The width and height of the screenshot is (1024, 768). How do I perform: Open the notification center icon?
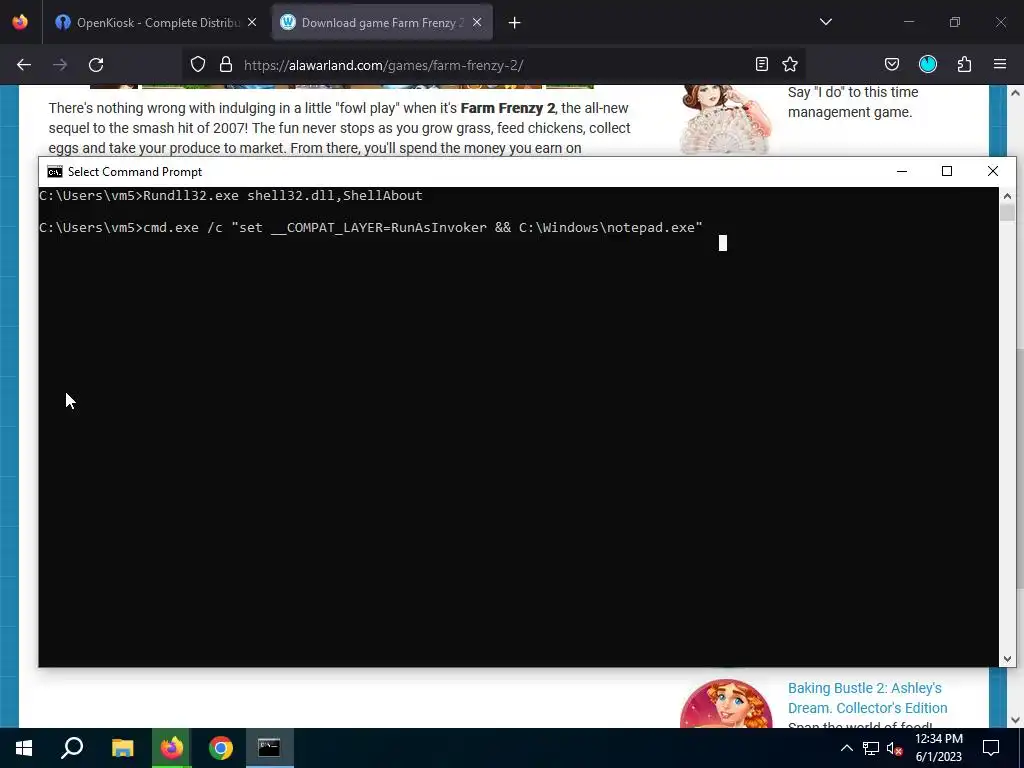coord(991,748)
